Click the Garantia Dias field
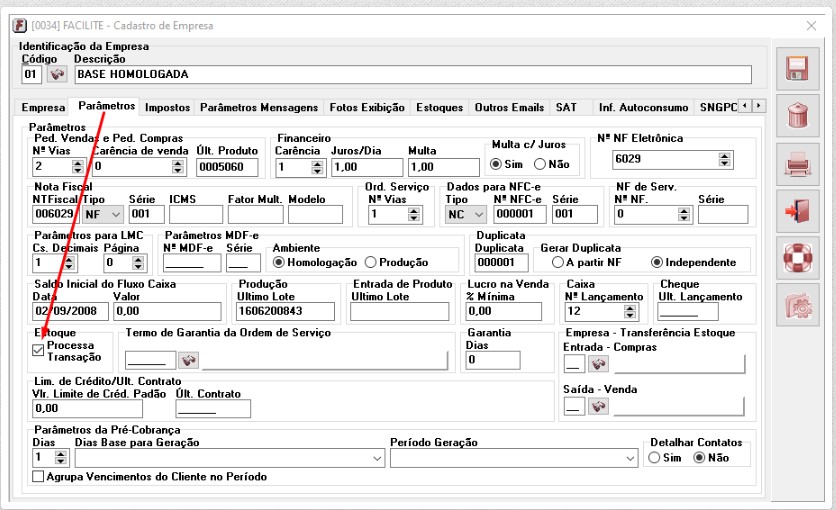 coord(493,360)
